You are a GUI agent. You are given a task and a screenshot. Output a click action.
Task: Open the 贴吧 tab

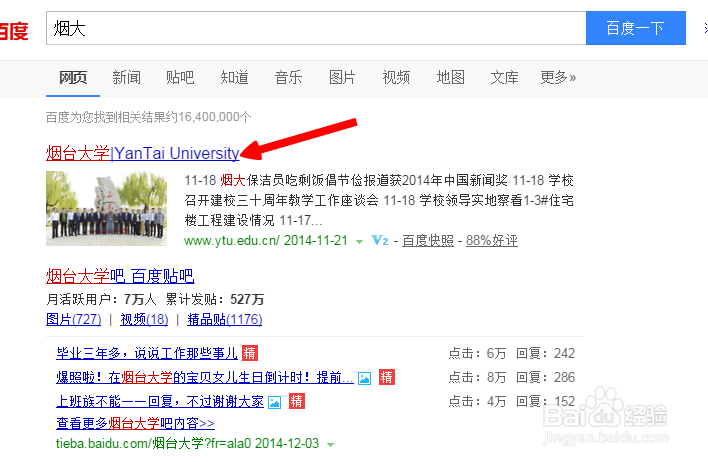[x=180, y=77]
